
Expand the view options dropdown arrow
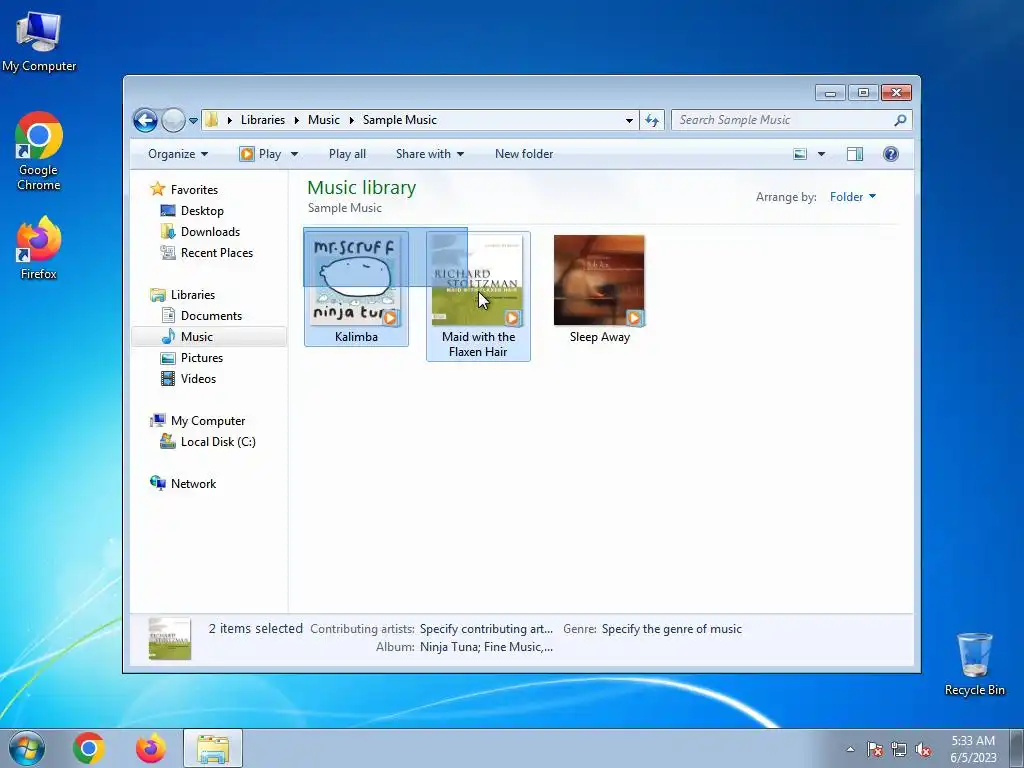[x=822, y=154]
